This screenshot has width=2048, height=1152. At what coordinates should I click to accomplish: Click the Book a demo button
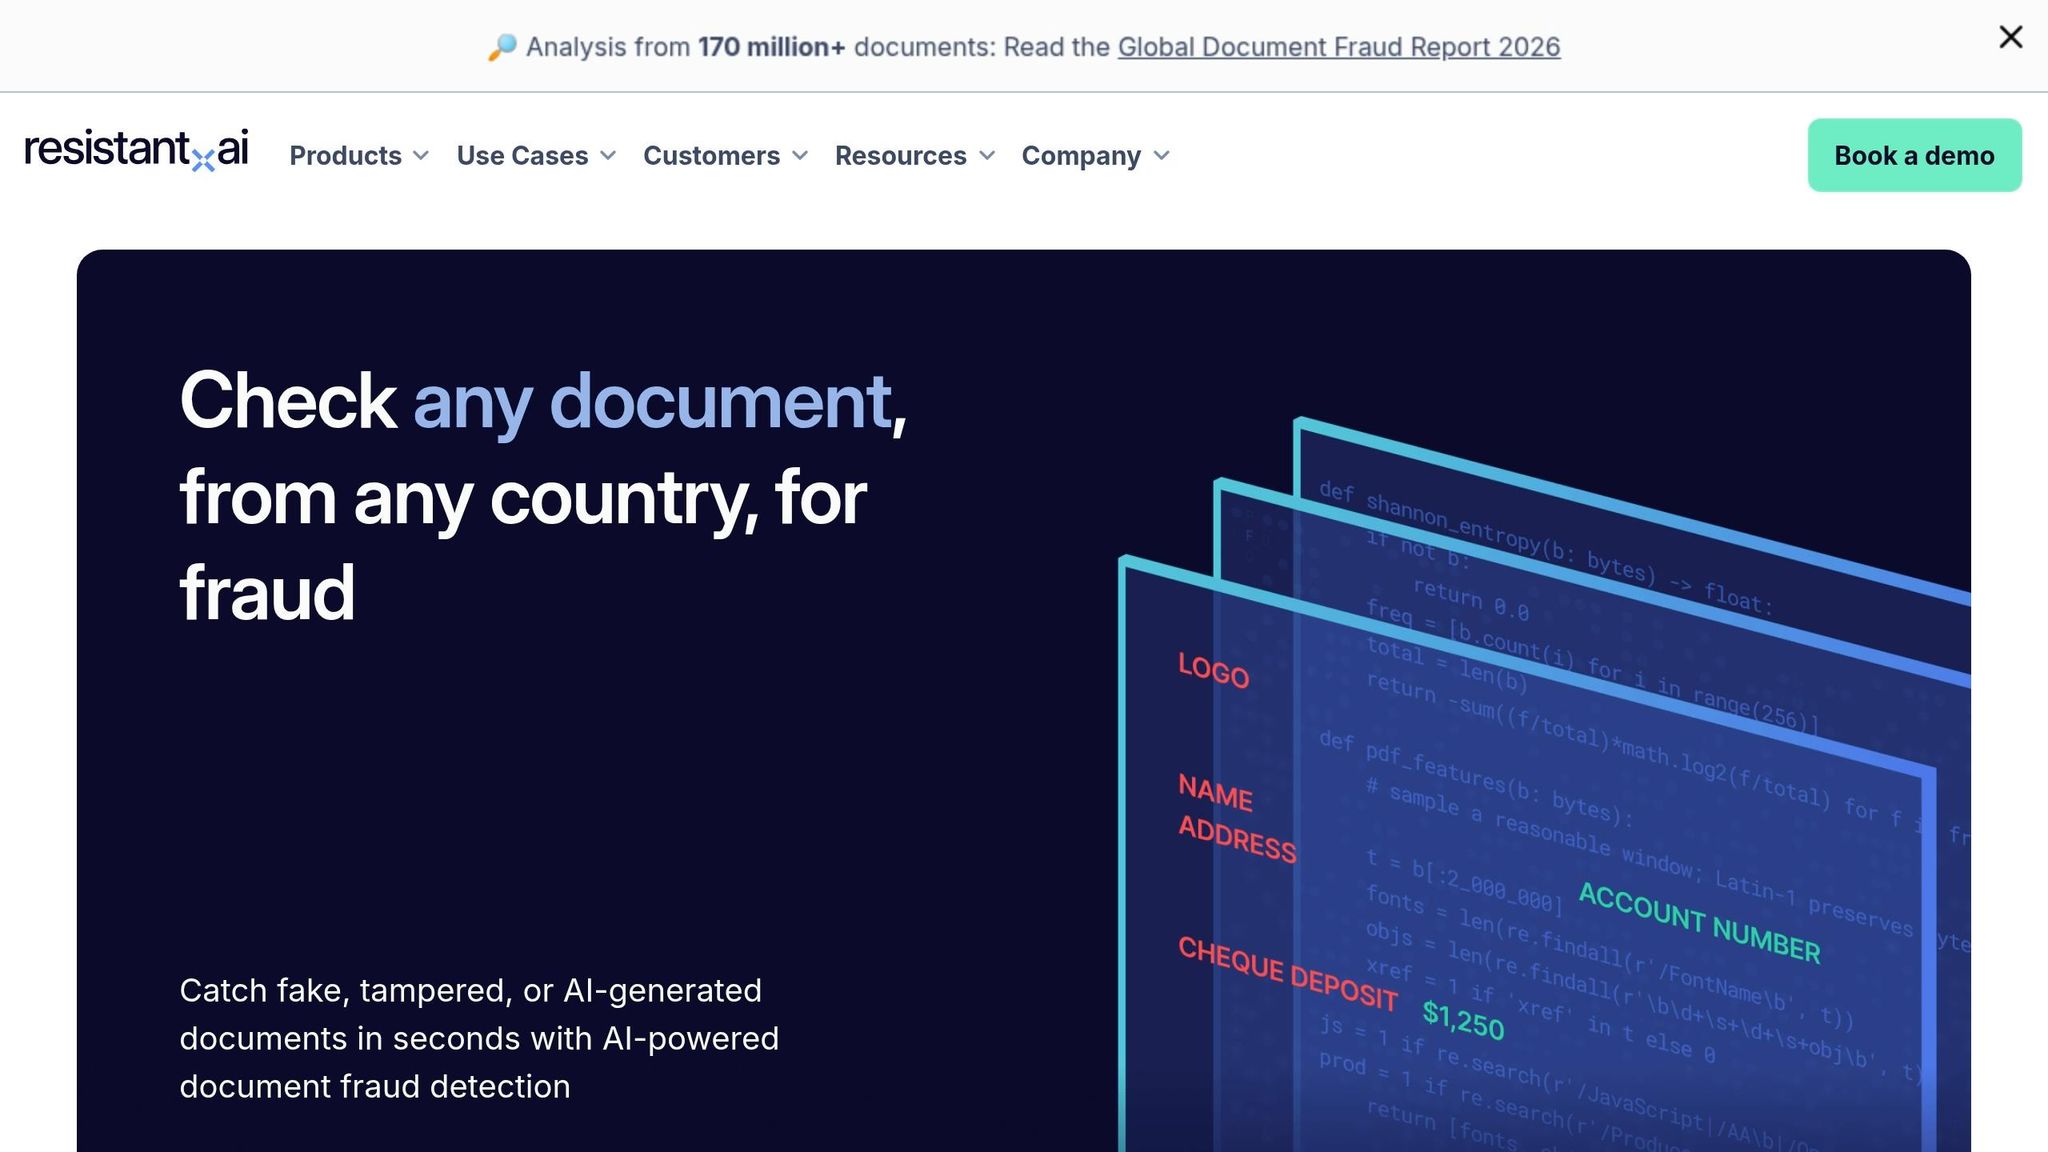tap(1914, 155)
